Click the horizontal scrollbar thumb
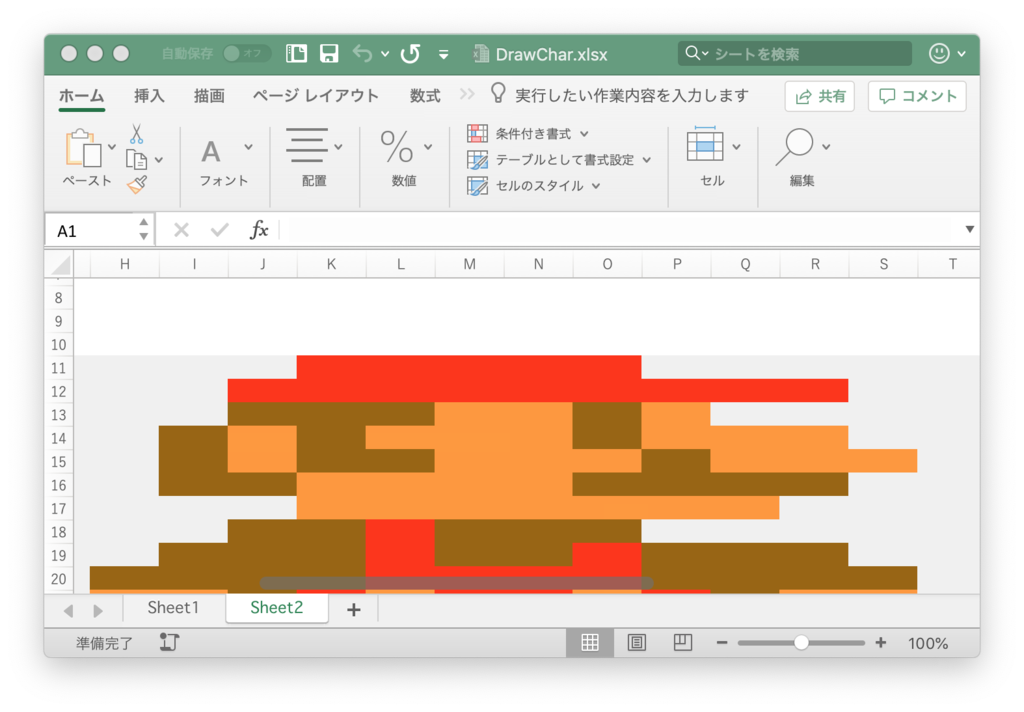The height and width of the screenshot is (712, 1024). [456, 583]
